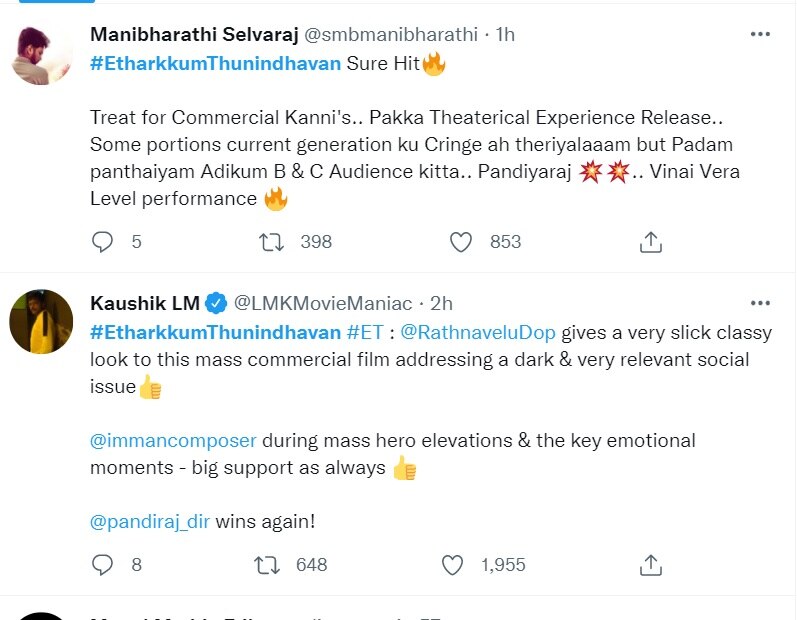
Task: Reply to Manibharathi Selvaraj's tweet
Action: click(x=103, y=242)
